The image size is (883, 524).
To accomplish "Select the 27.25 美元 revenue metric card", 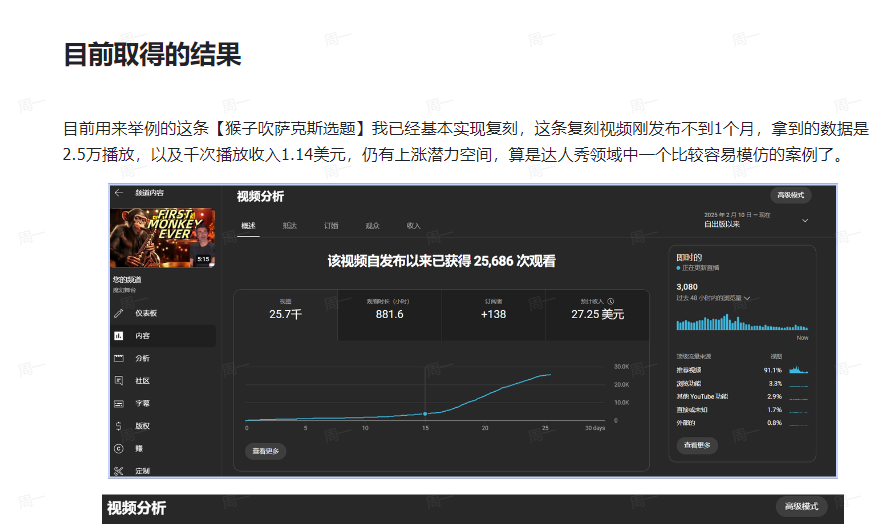I will [x=597, y=315].
